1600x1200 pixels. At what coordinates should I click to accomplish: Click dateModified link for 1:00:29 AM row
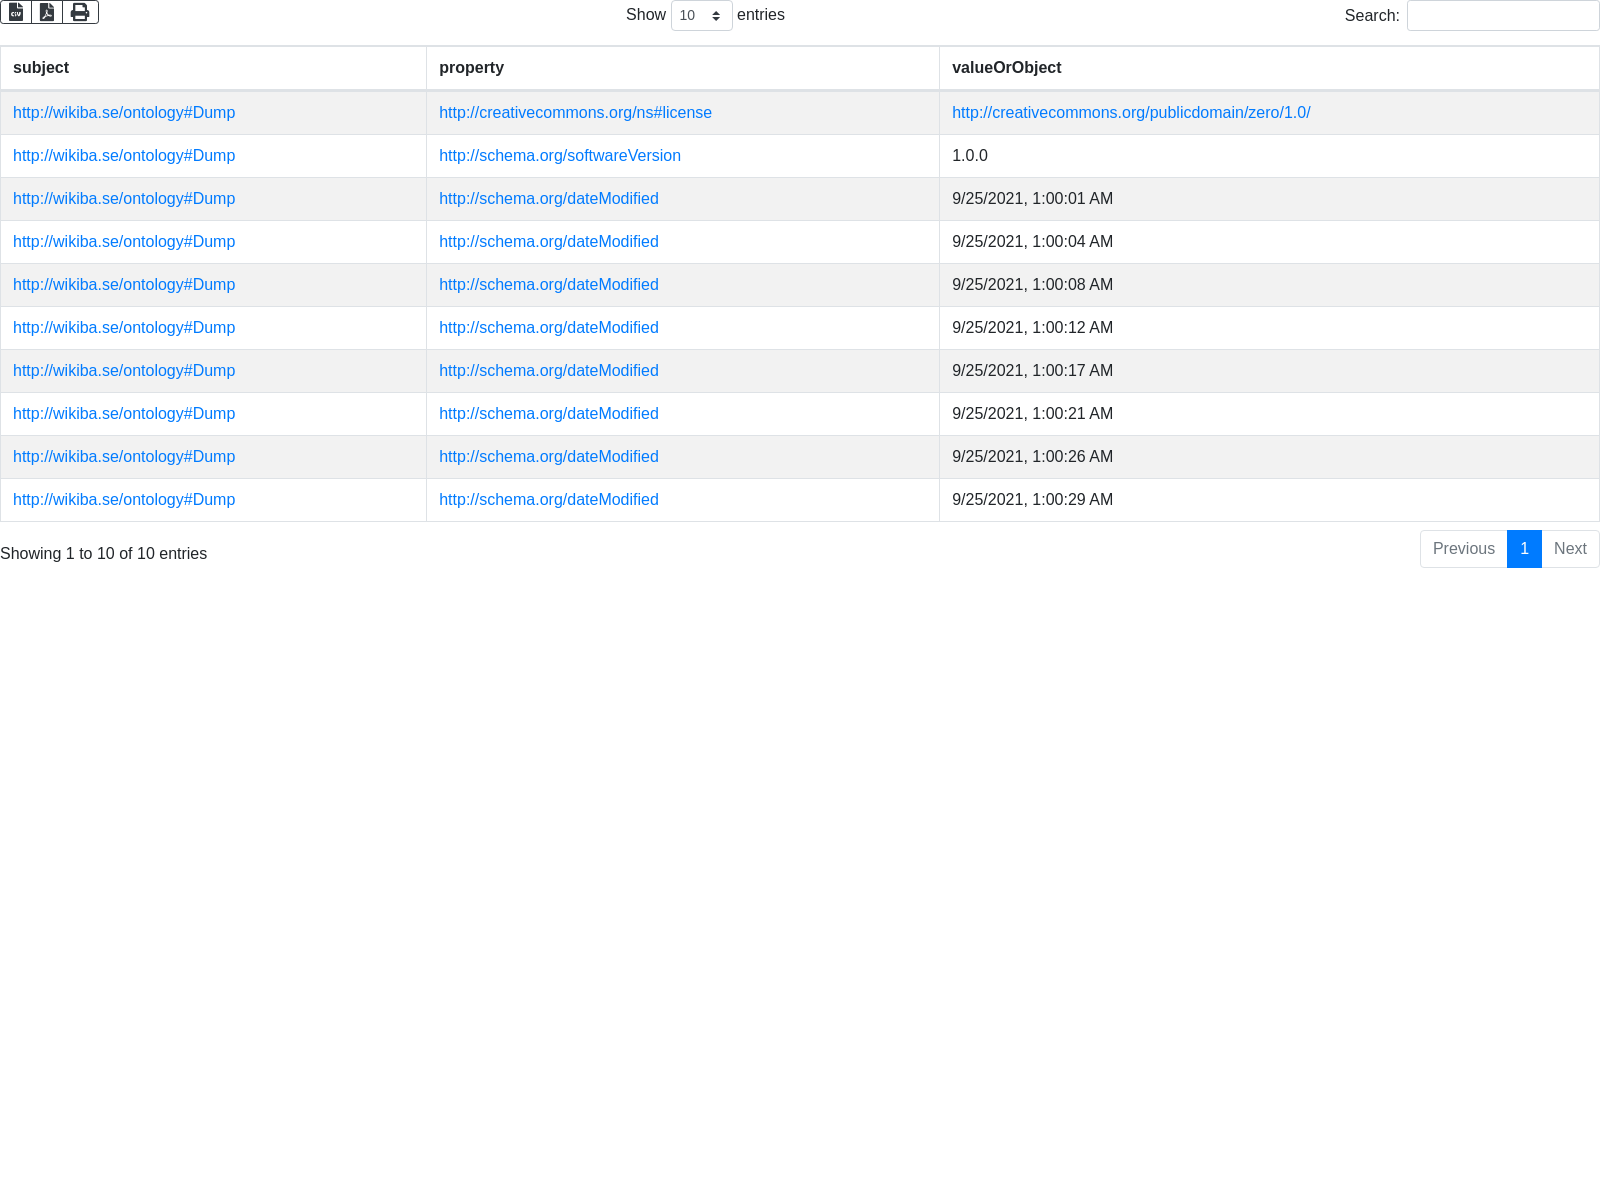548,500
